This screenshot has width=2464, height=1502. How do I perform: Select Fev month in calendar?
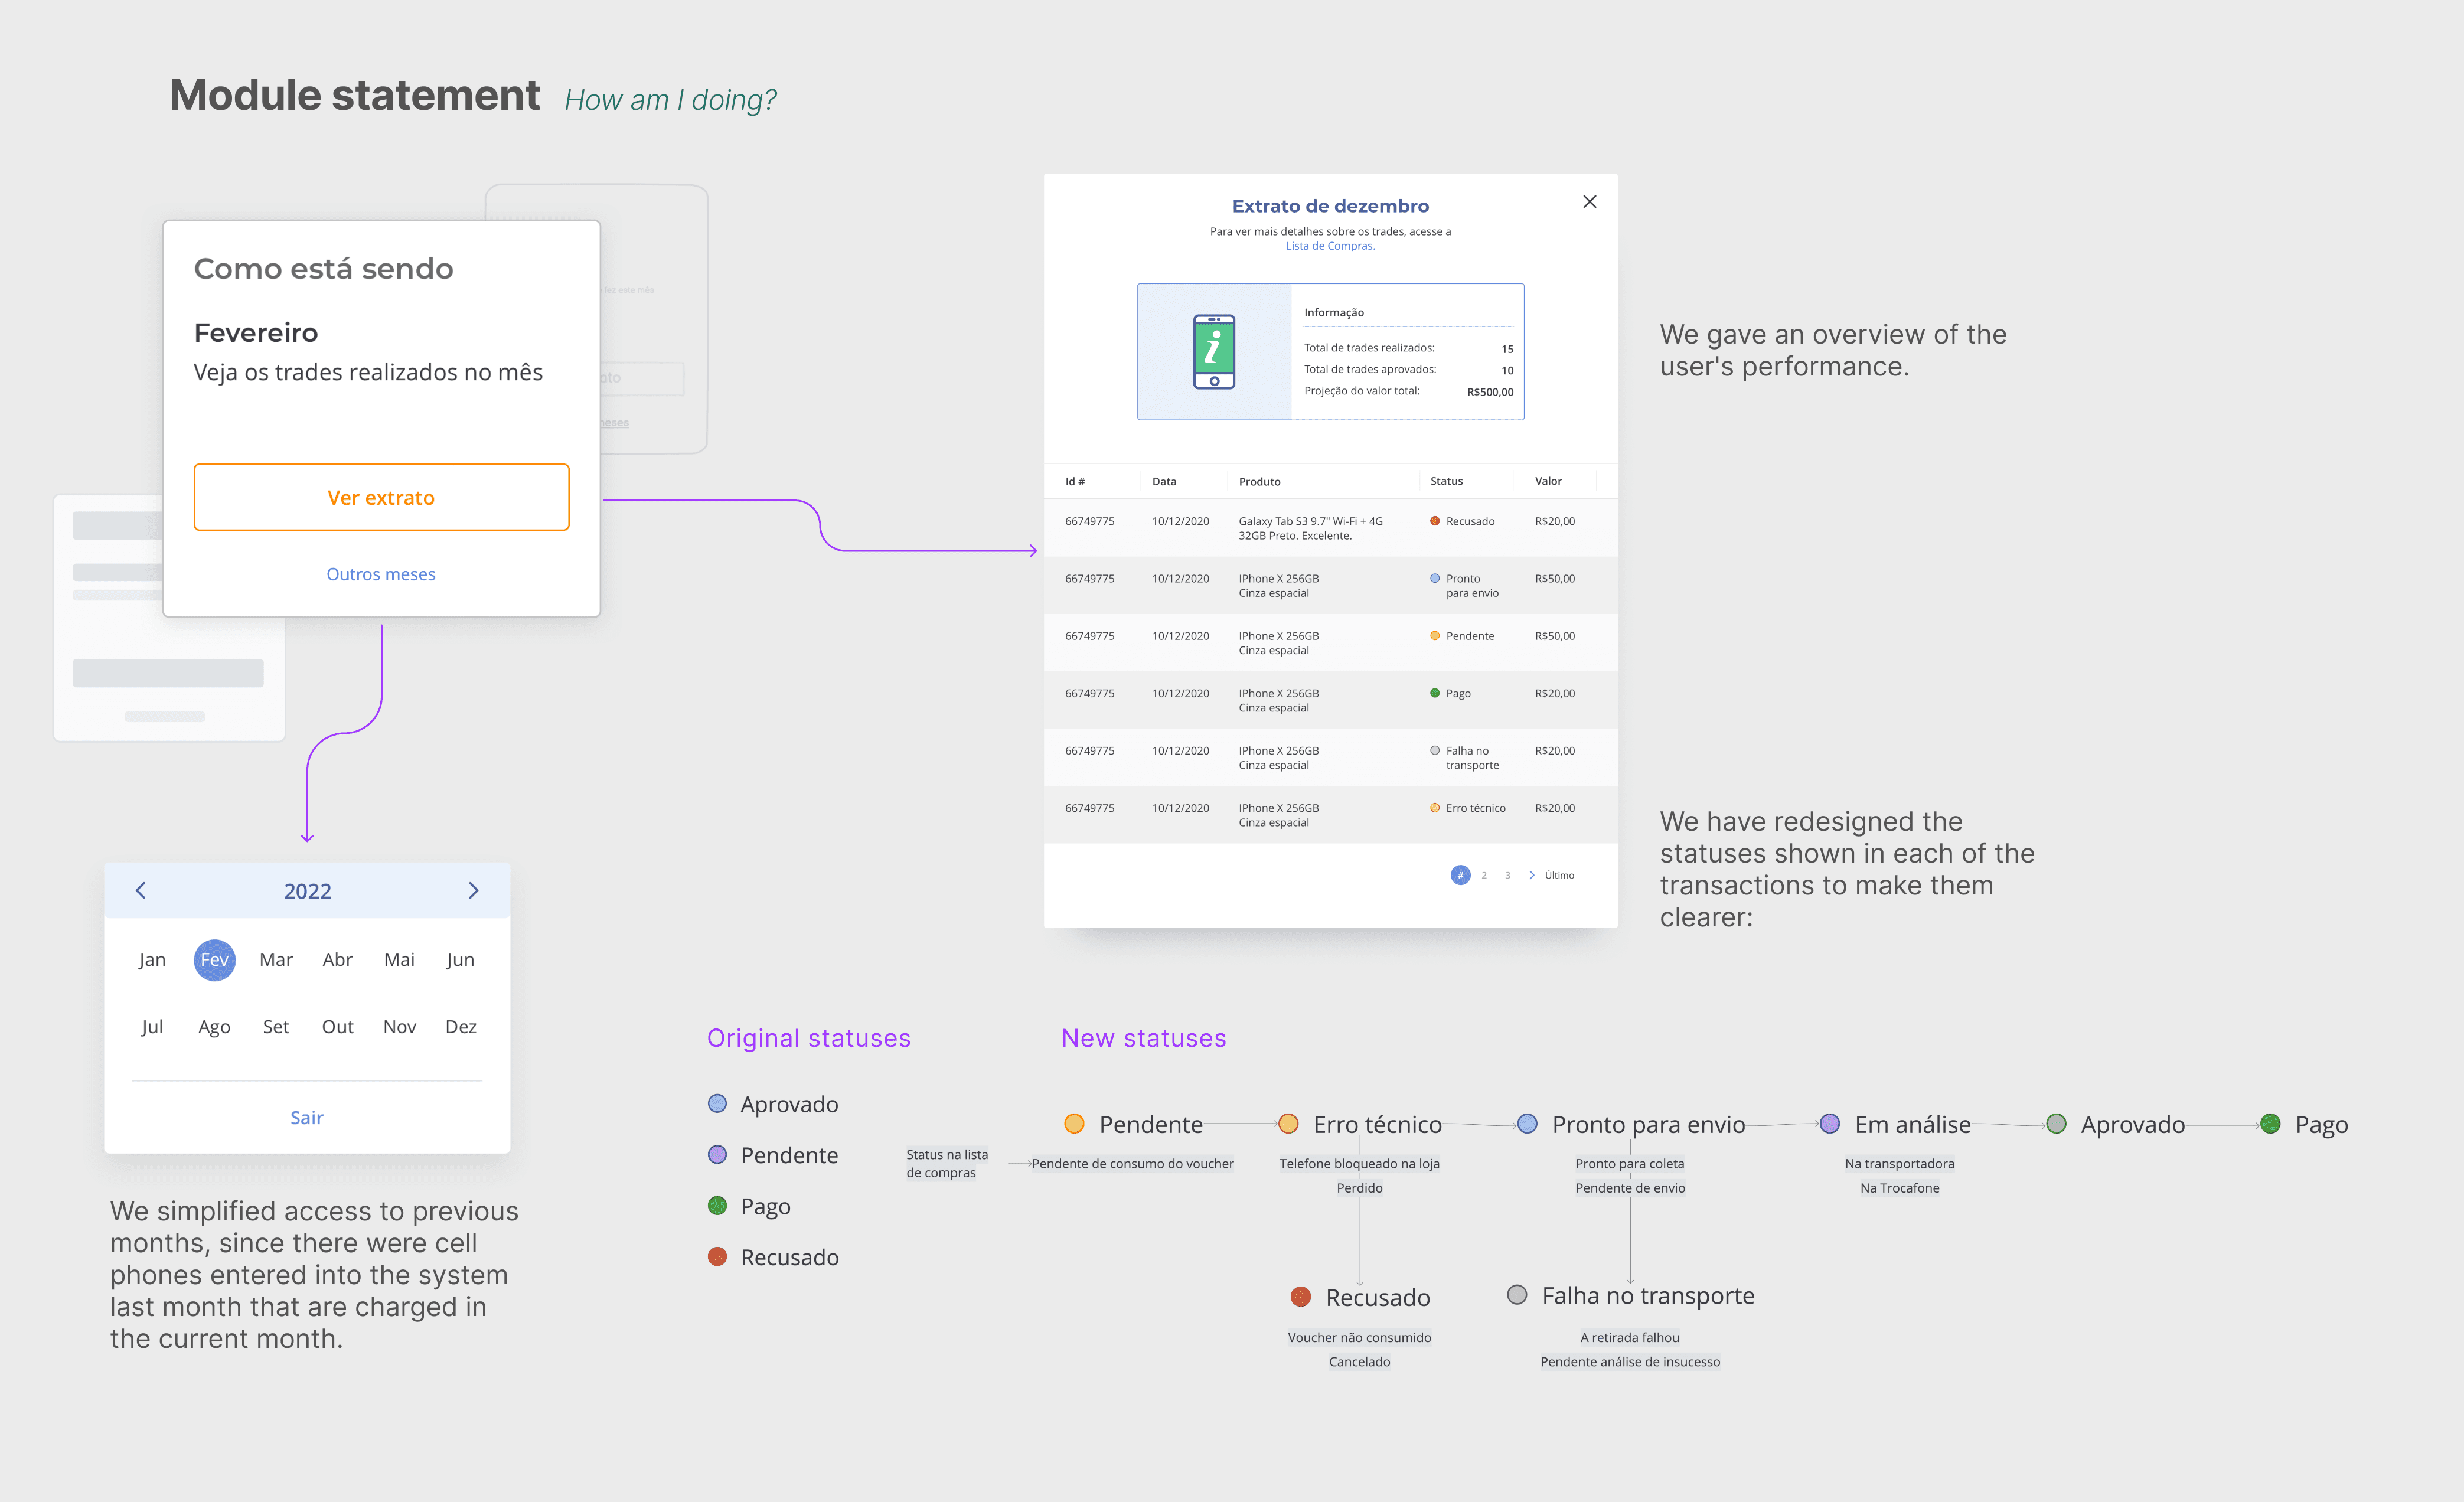pos(214,960)
